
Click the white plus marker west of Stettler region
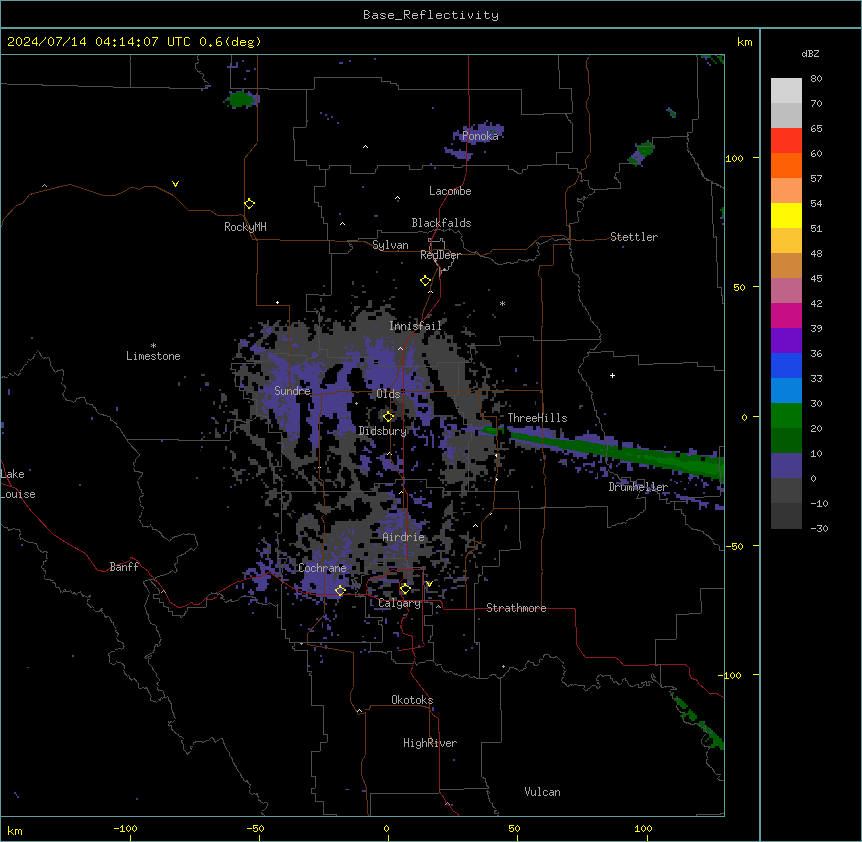click(612, 375)
